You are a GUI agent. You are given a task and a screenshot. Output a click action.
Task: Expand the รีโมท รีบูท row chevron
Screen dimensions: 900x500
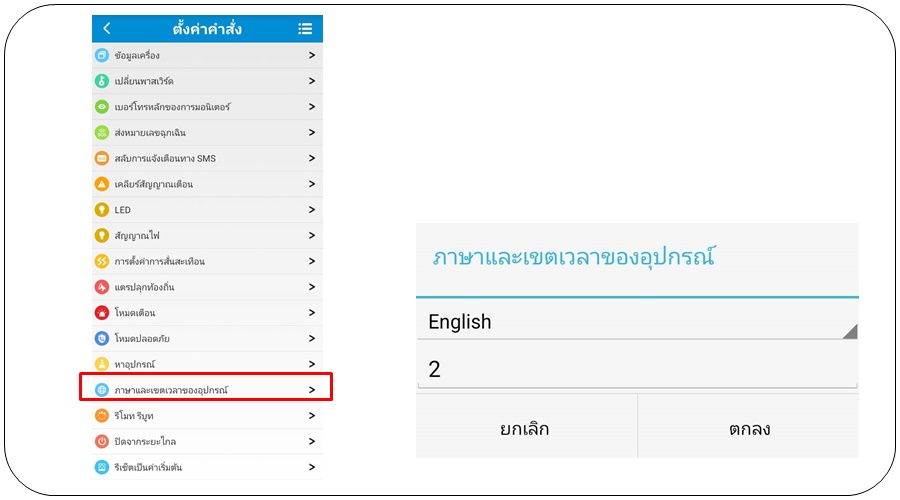(312, 415)
